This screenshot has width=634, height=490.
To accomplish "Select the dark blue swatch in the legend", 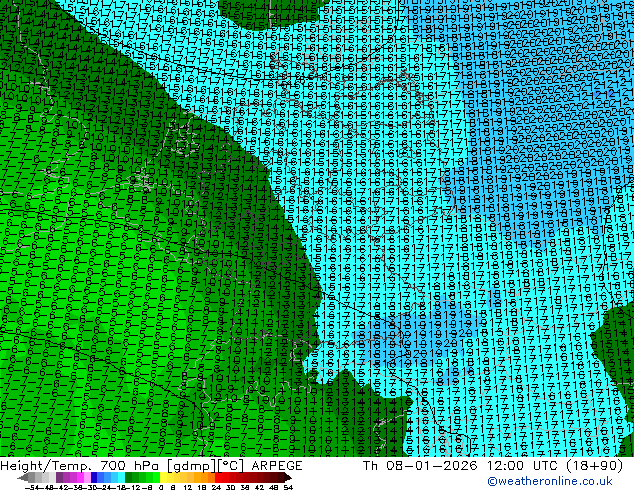I will coord(94,477).
